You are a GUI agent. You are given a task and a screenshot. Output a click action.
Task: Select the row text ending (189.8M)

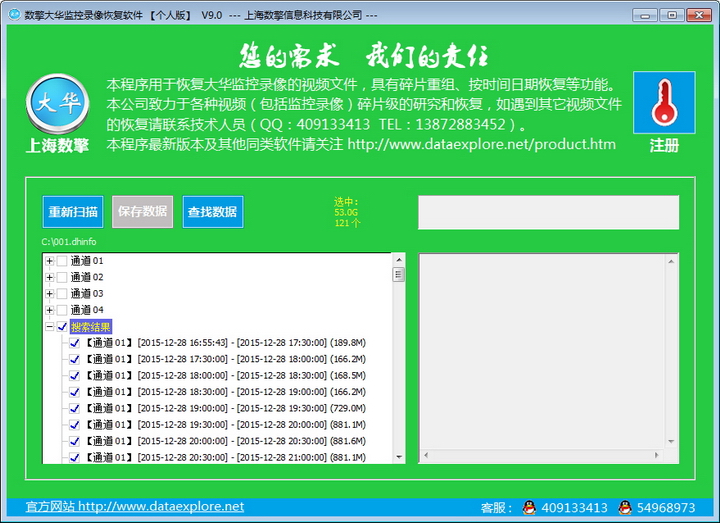click(225, 343)
